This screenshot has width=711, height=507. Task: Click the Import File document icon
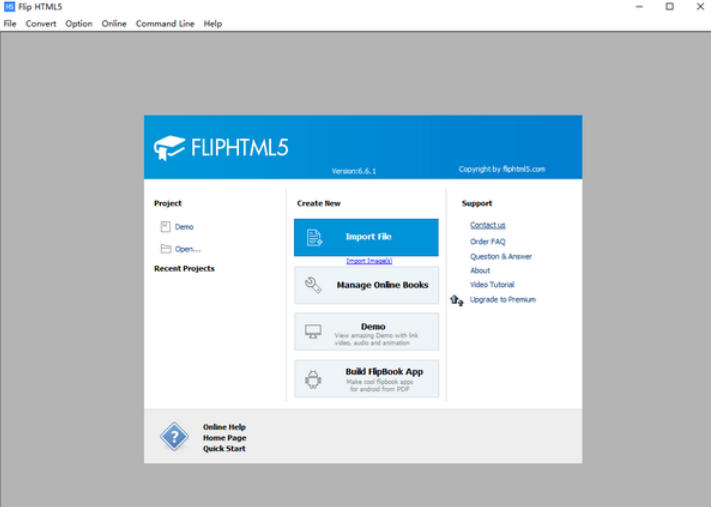[x=314, y=238]
